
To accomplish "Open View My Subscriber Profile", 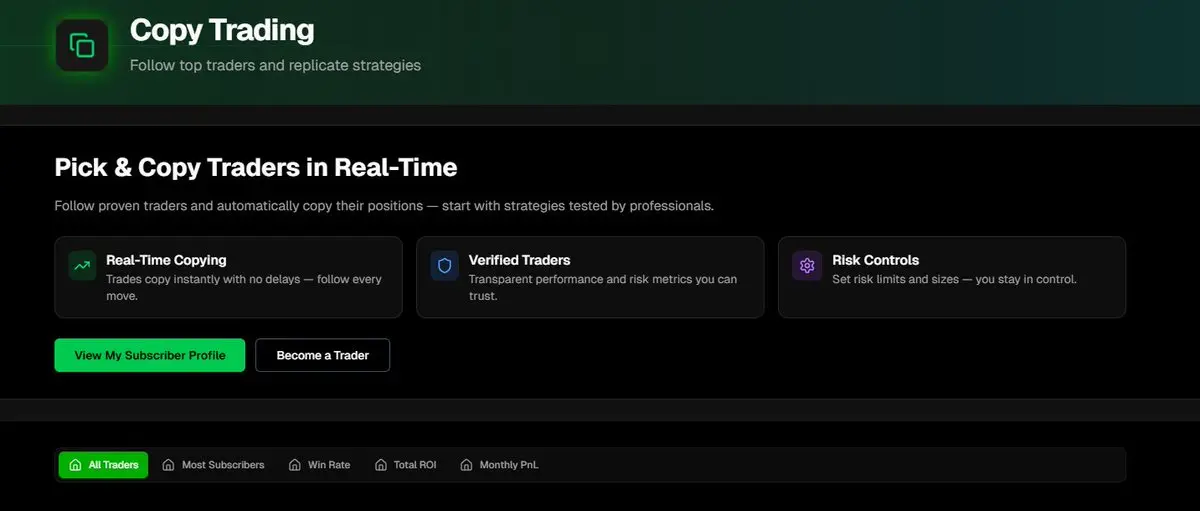I will click(x=150, y=355).
